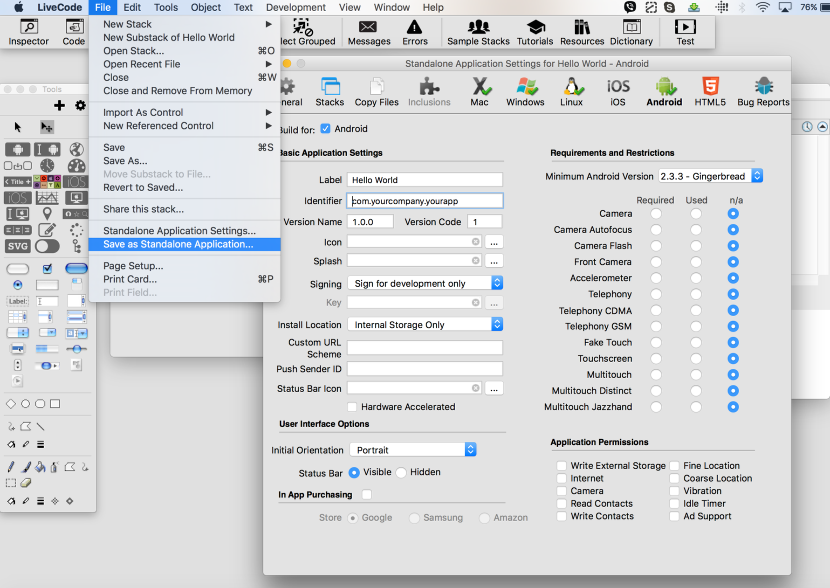Viewport: 830px width, 588px height.
Task: Check the Write External Storage permission
Action: [x=562, y=466]
